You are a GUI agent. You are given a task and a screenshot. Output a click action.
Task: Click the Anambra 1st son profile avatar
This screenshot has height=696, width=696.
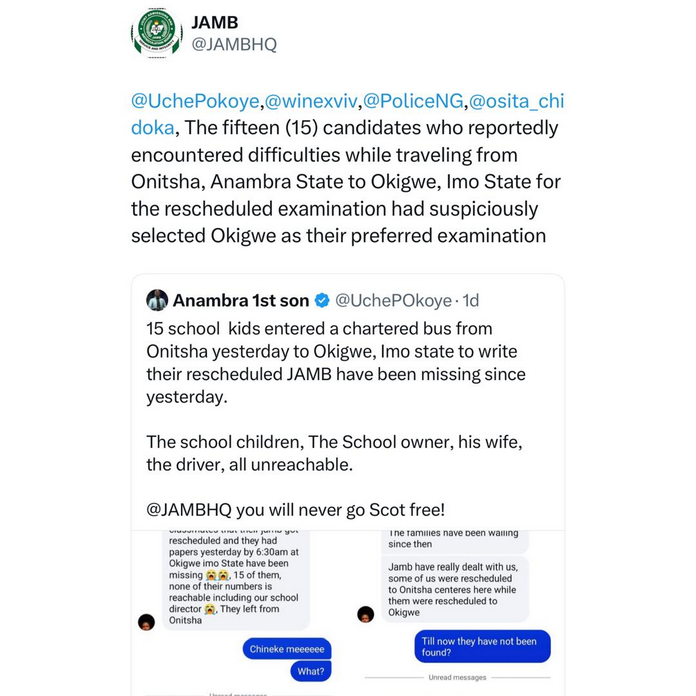(157, 300)
